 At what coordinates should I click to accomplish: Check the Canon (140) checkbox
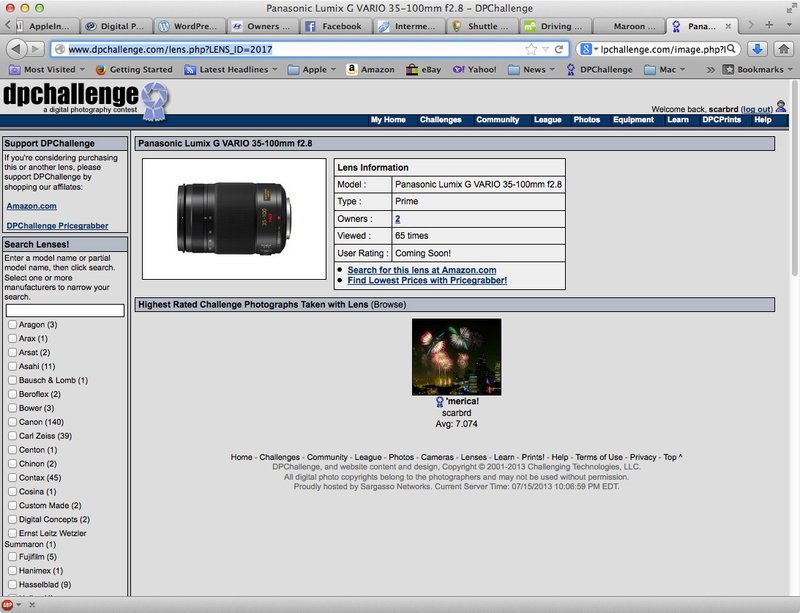point(12,422)
